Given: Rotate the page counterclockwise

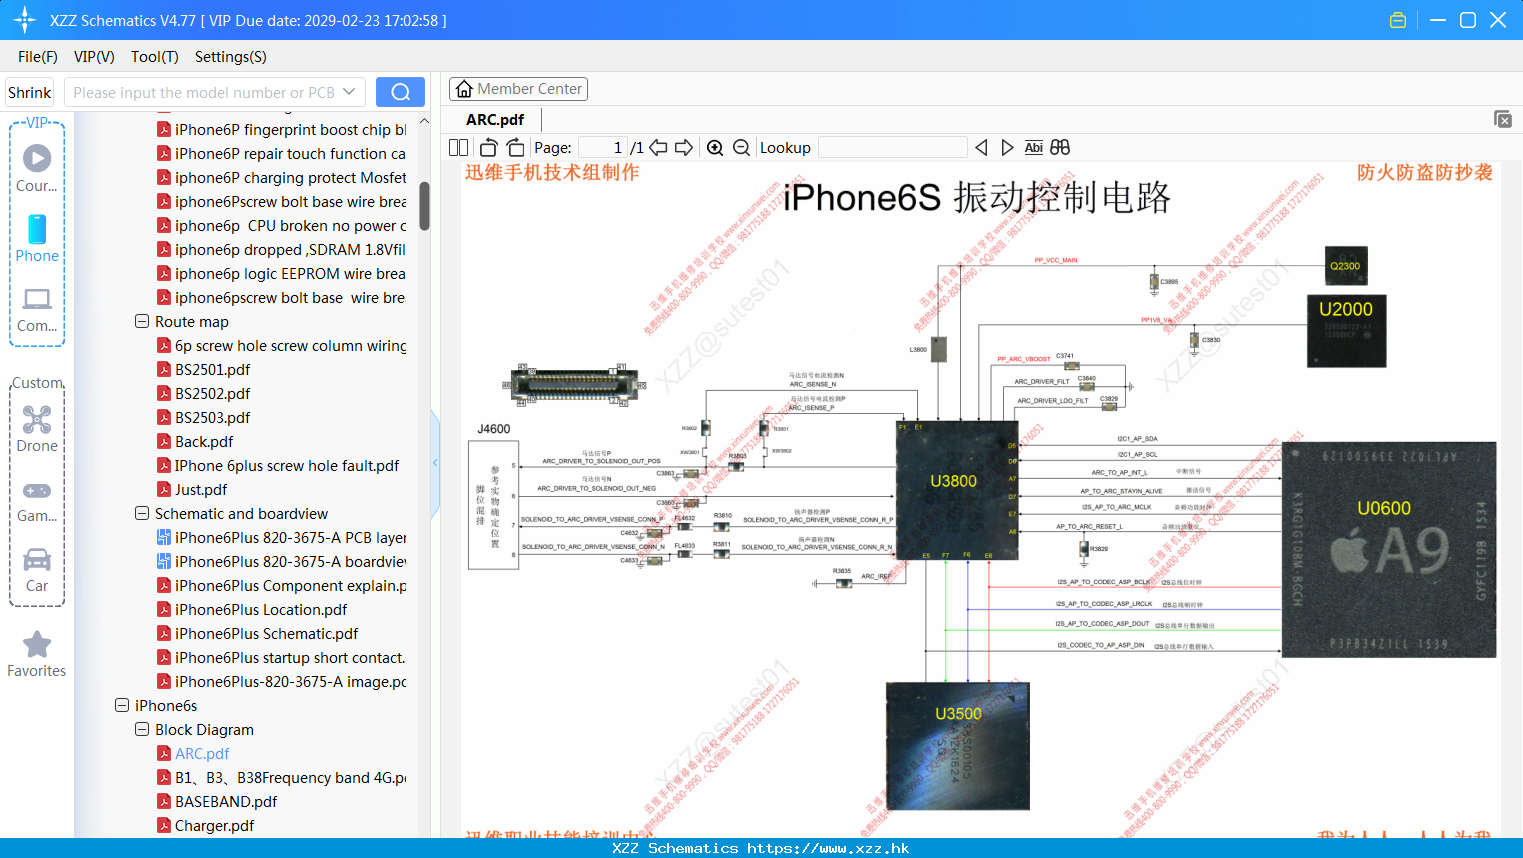Looking at the screenshot, I should [x=488, y=147].
